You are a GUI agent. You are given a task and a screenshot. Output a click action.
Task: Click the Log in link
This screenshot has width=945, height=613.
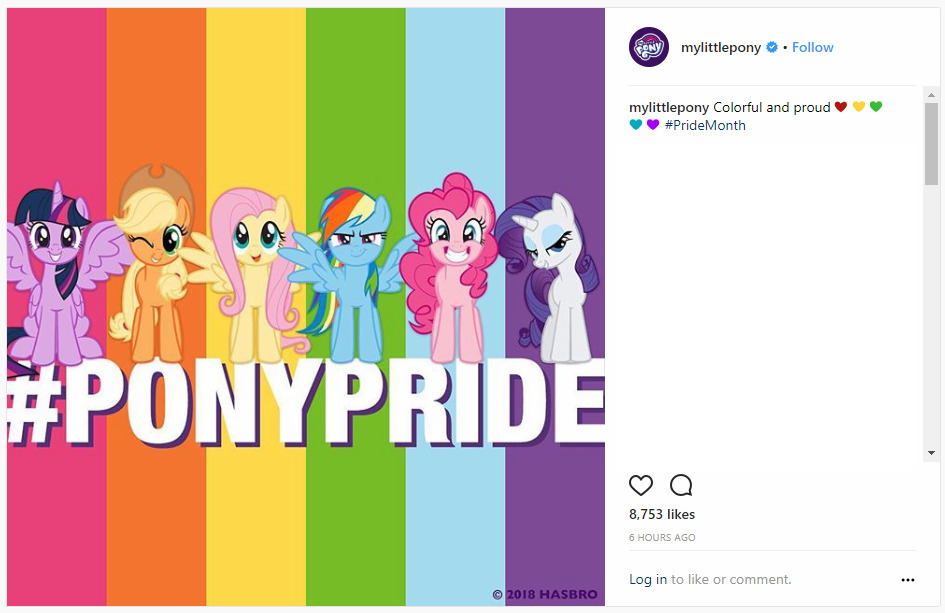coord(648,580)
